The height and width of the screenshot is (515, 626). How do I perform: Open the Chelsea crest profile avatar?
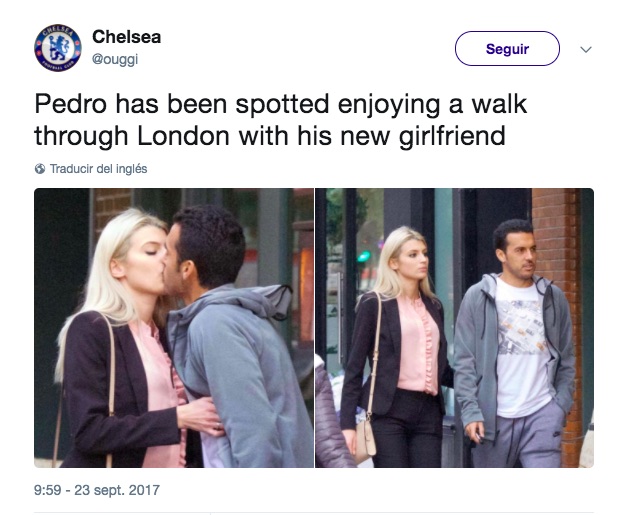[x=58, y=48]
